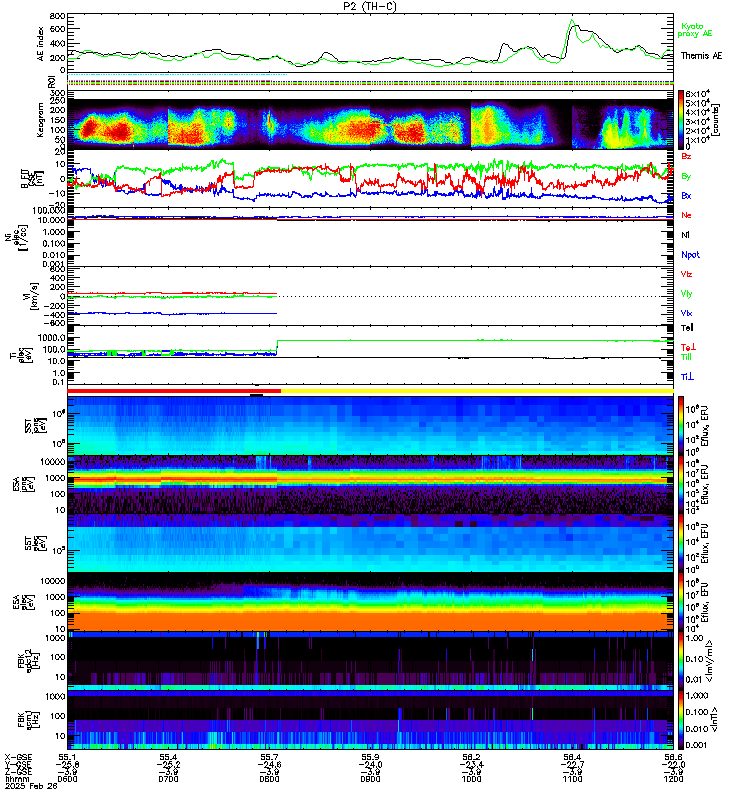750x800 pixels.
Task: Click the black "Ni" density legend label
Action: click(x=685, y=235)
